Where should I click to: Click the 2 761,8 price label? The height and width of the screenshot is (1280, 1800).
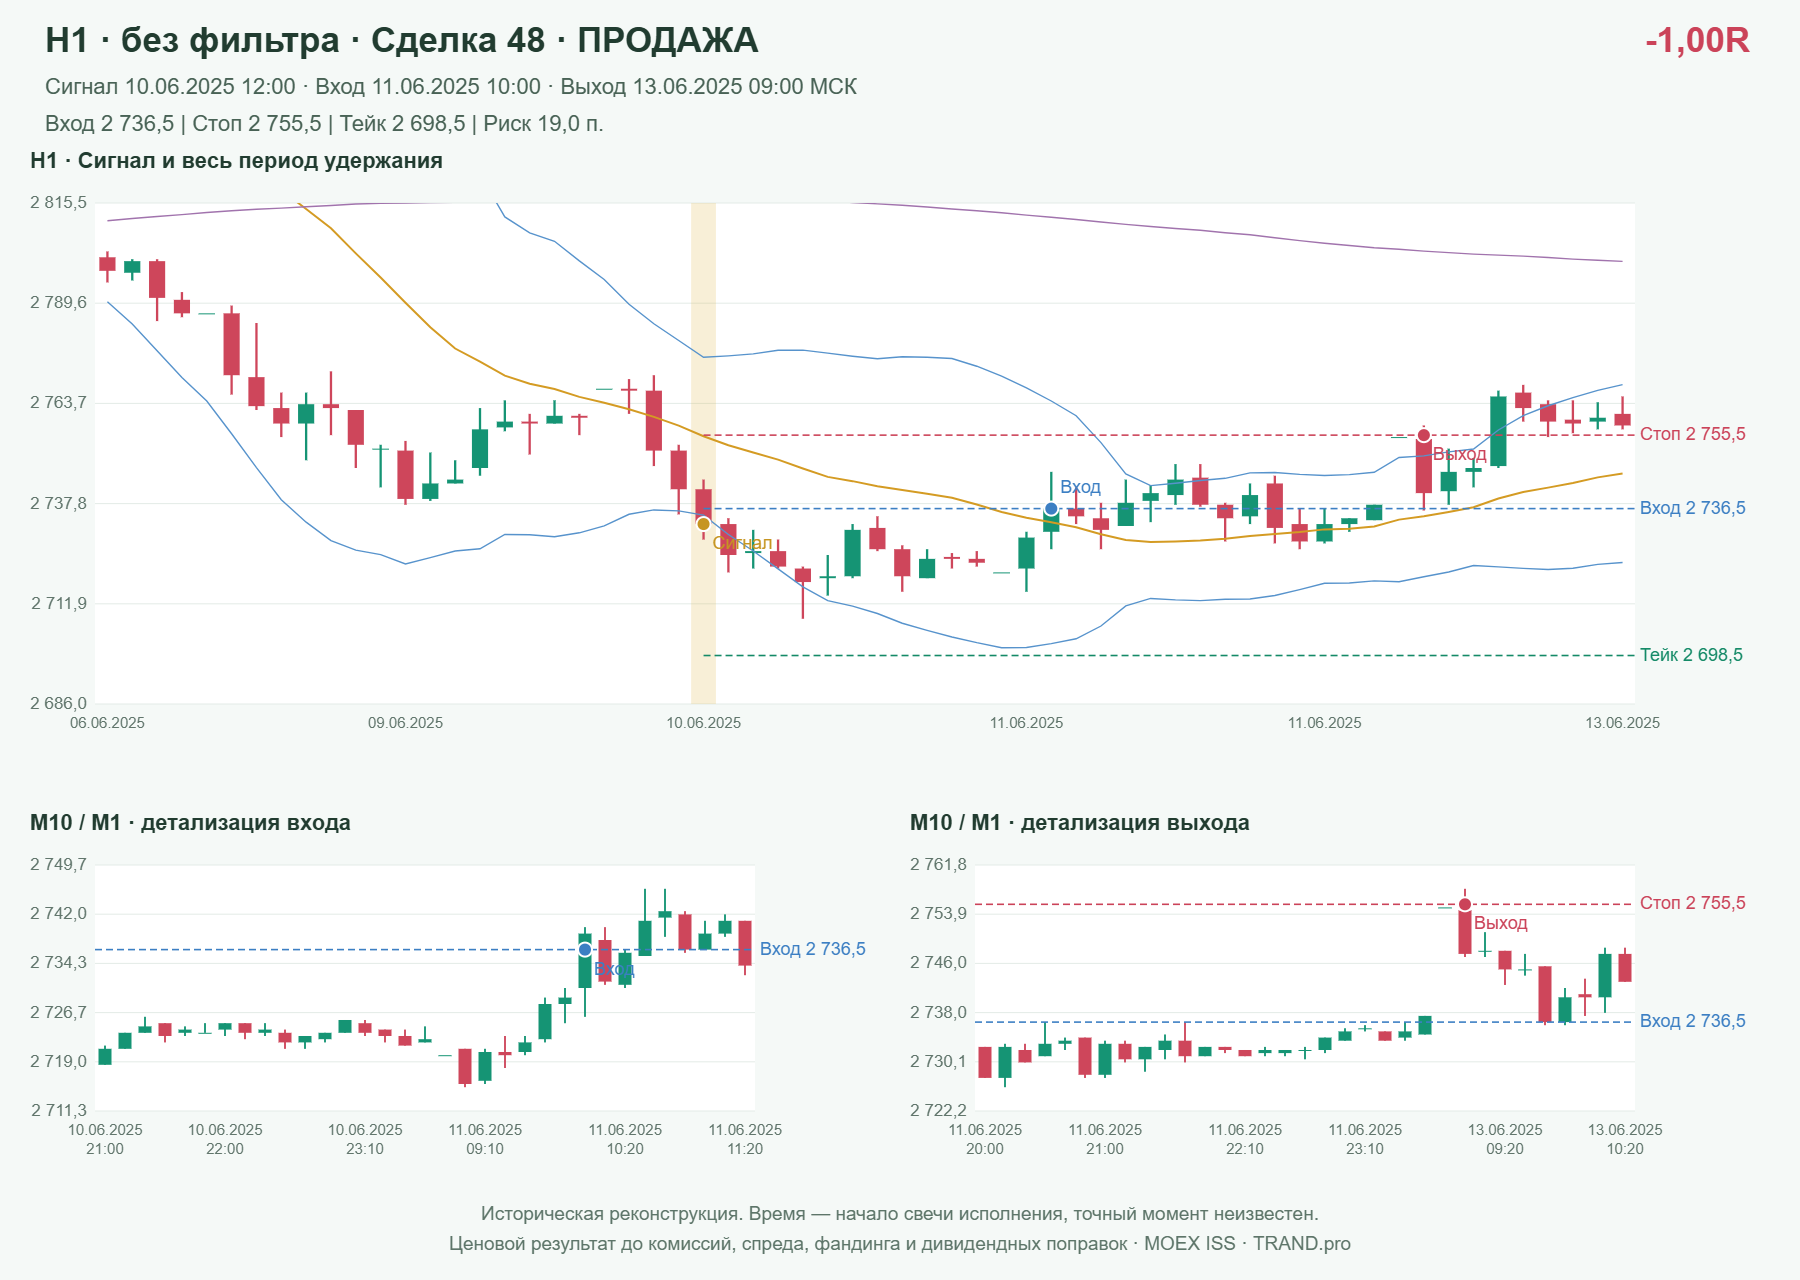[938, 865]
